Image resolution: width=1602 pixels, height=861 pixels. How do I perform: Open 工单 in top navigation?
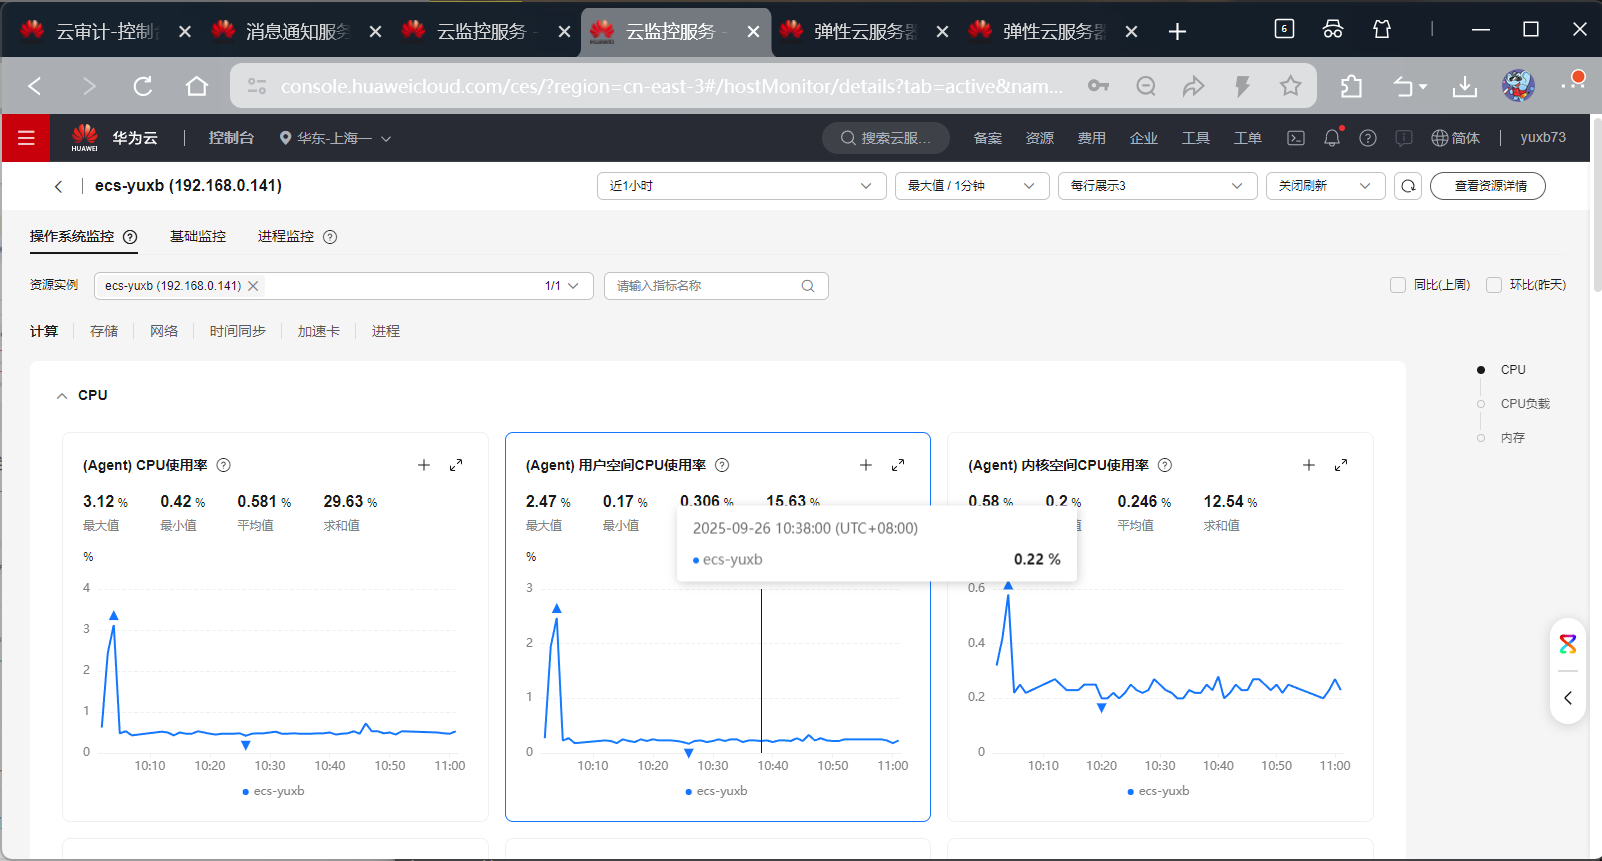click(x=1248, y=138)
